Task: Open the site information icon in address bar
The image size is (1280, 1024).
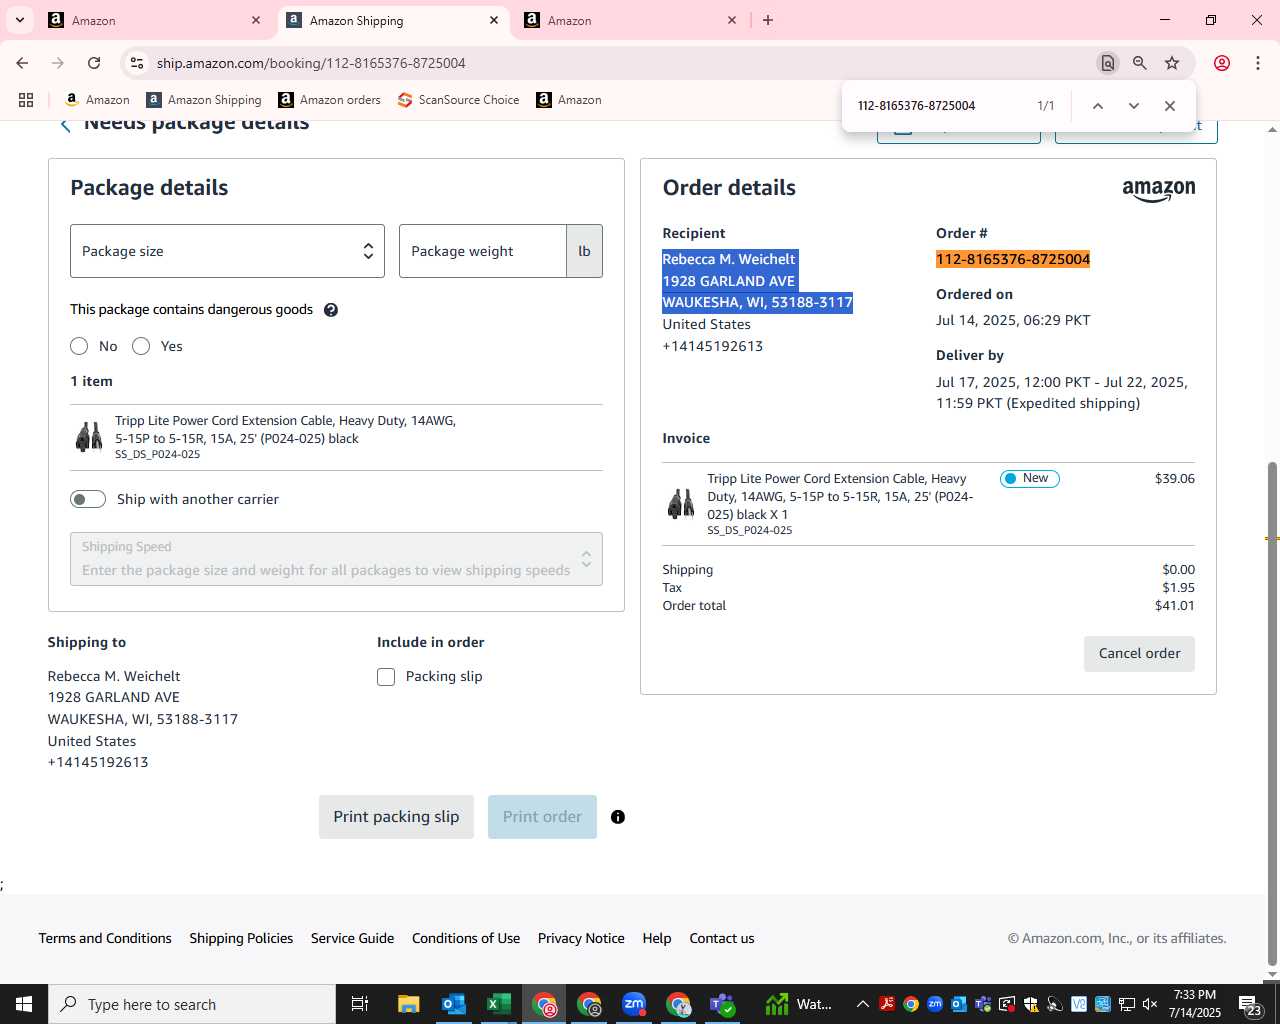Action: click(x=137, y=63)
